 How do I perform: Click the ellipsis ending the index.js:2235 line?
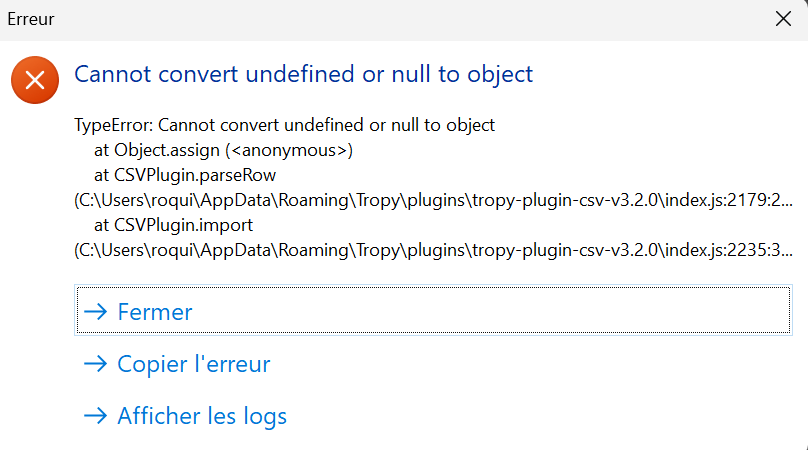click(785, 251)
